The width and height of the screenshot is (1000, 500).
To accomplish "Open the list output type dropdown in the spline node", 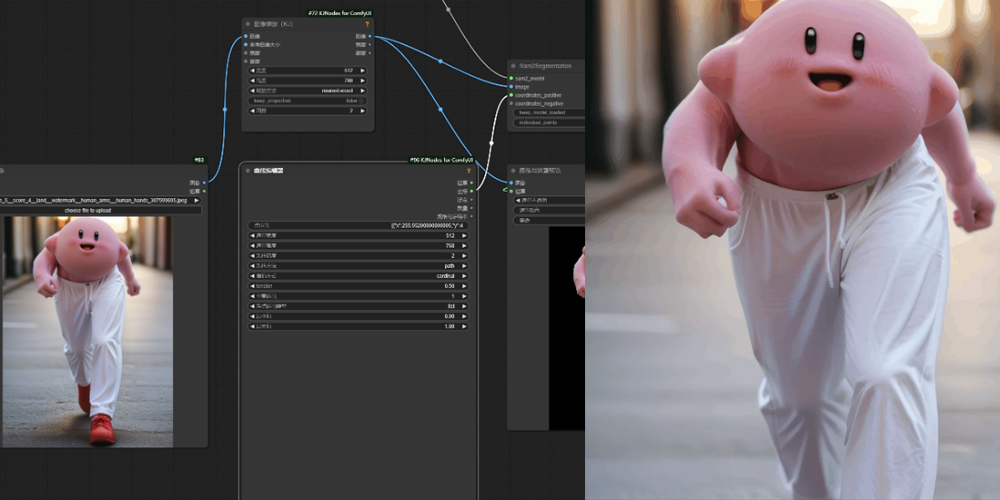I will pos(358,306).
